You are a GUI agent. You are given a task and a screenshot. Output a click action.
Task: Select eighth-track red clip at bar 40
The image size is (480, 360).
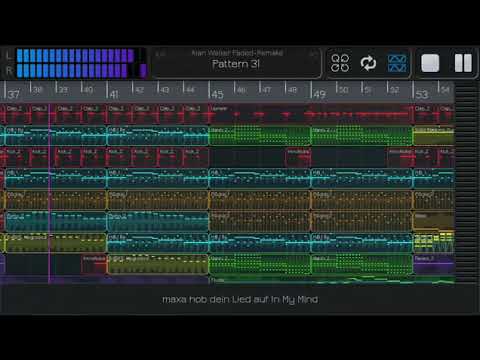94,264
